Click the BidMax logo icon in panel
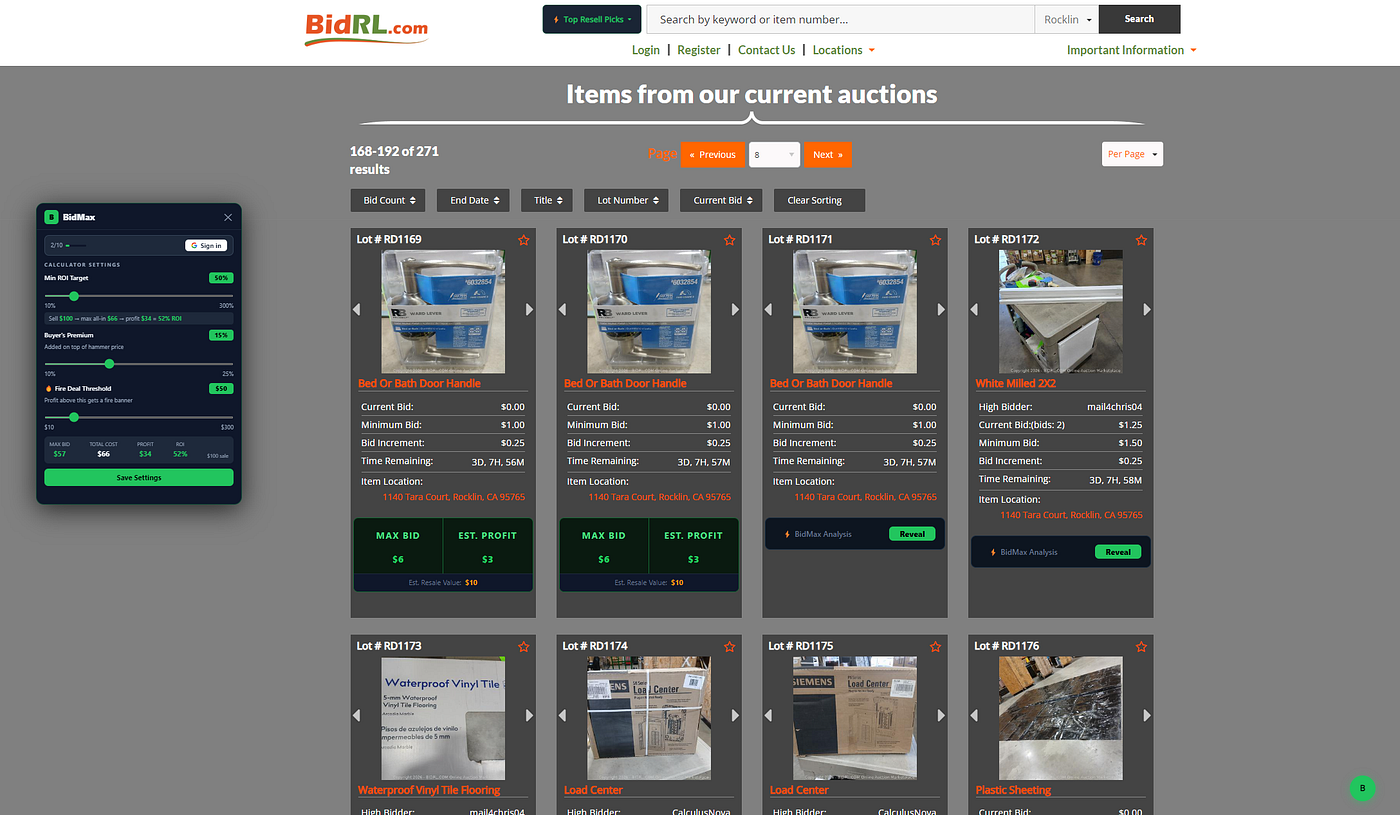This screenshot has height=815, width=1400. pos(51,217)
